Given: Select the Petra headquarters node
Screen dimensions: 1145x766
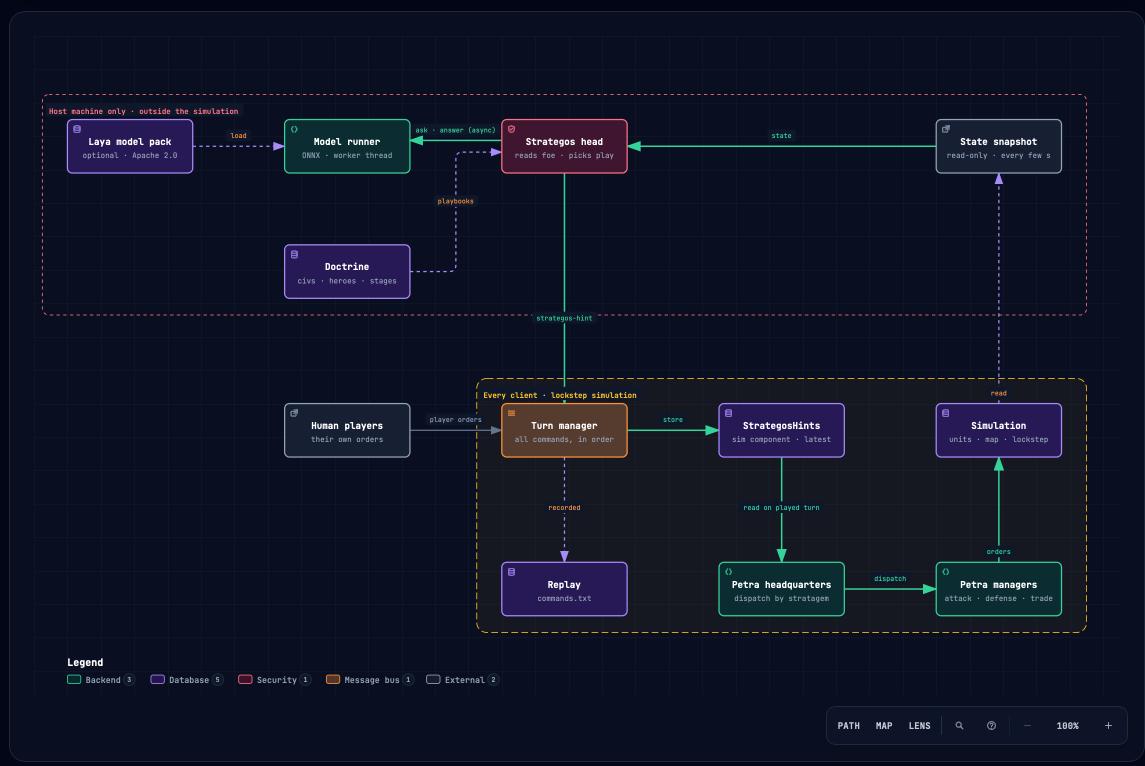Looking at the screenshot, I should [781, 589].
